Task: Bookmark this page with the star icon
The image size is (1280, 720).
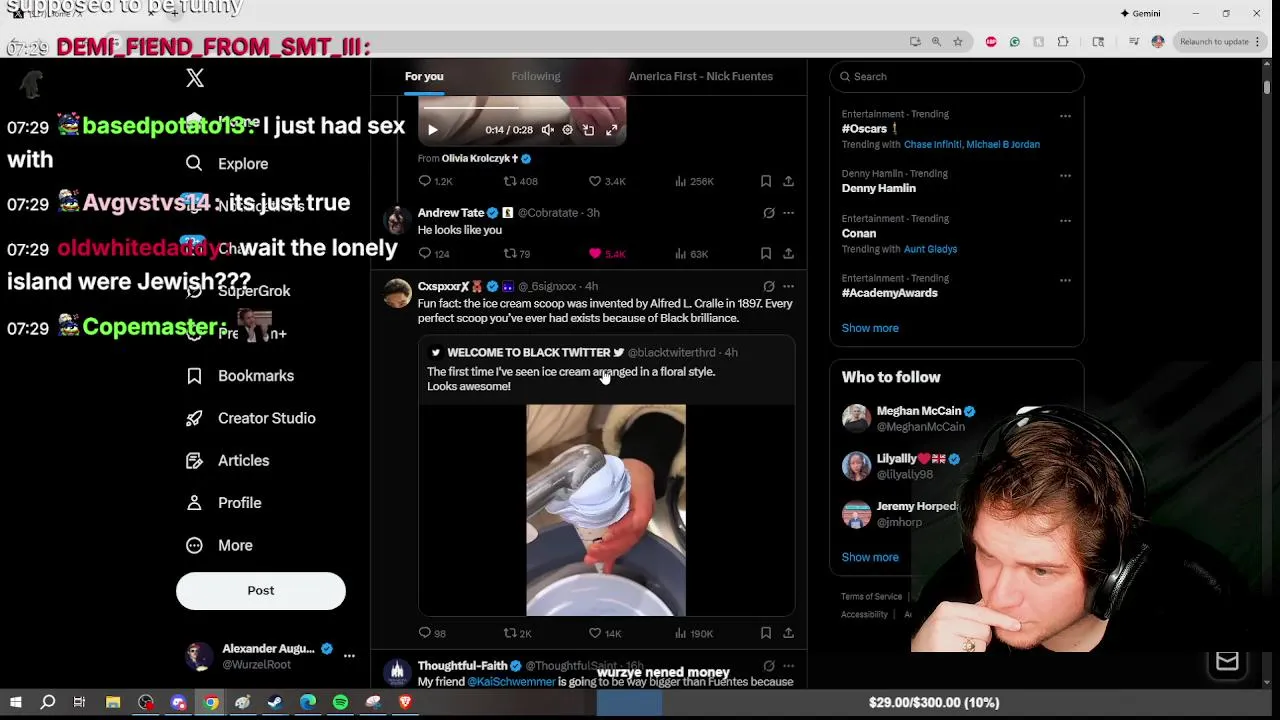Action: [958, 41]
